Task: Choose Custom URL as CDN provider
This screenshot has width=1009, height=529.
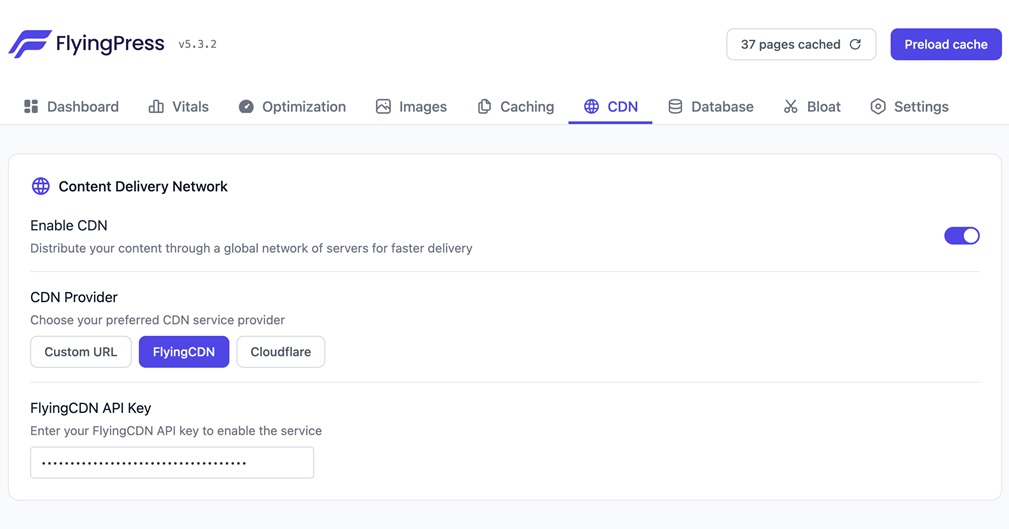Action: pyautogui.click(x=80, y=351)
